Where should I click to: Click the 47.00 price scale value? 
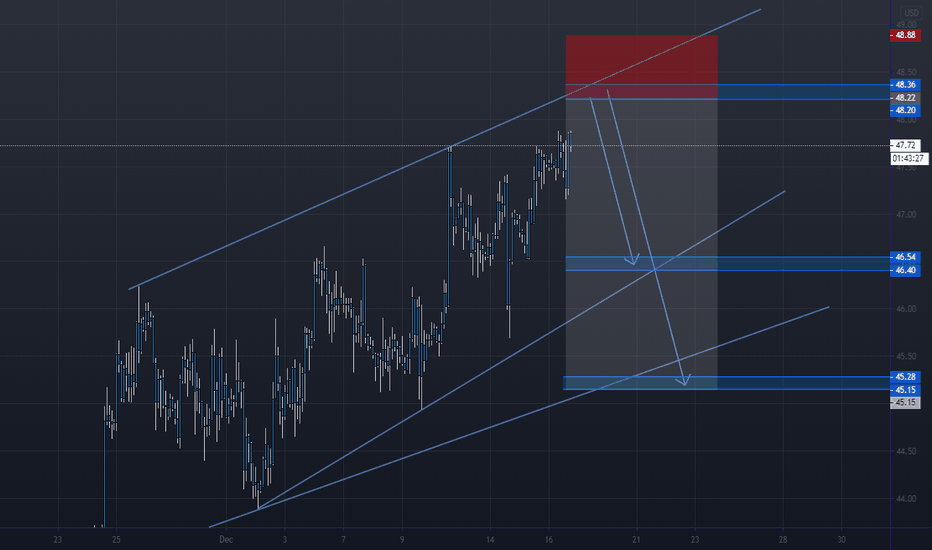[x=906, y=215]
